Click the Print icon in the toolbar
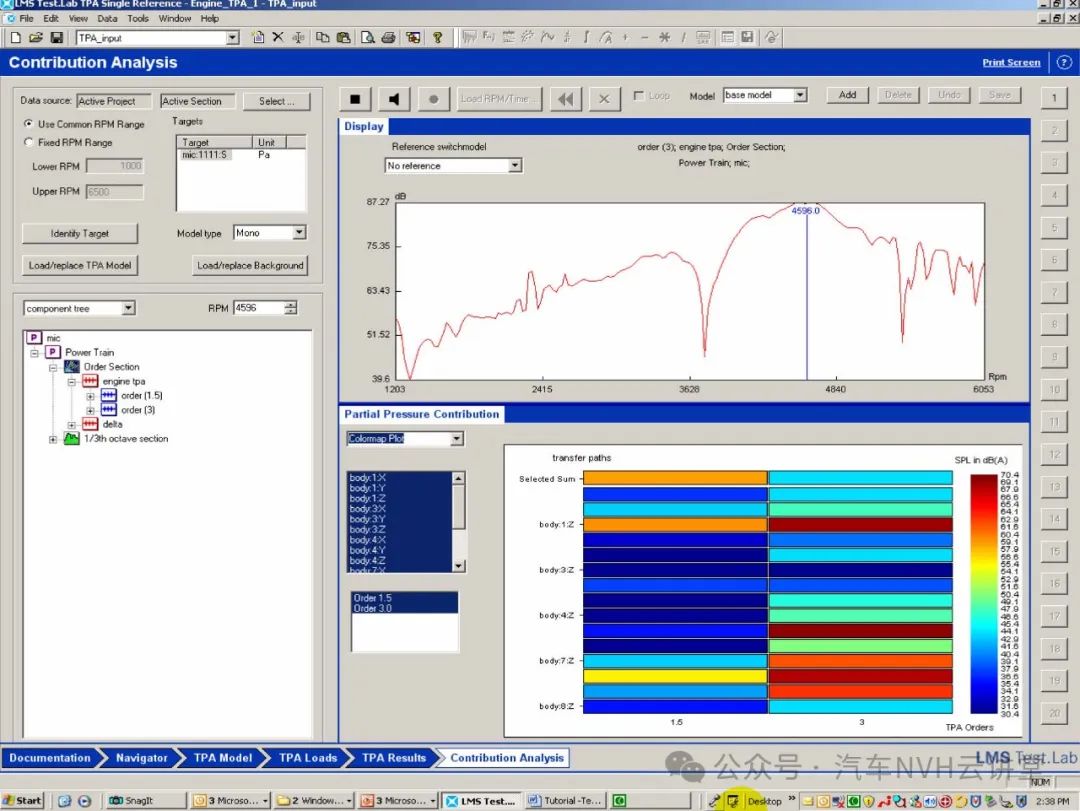The width and height of the screenshot is (1080, 811). click(387, 38)
